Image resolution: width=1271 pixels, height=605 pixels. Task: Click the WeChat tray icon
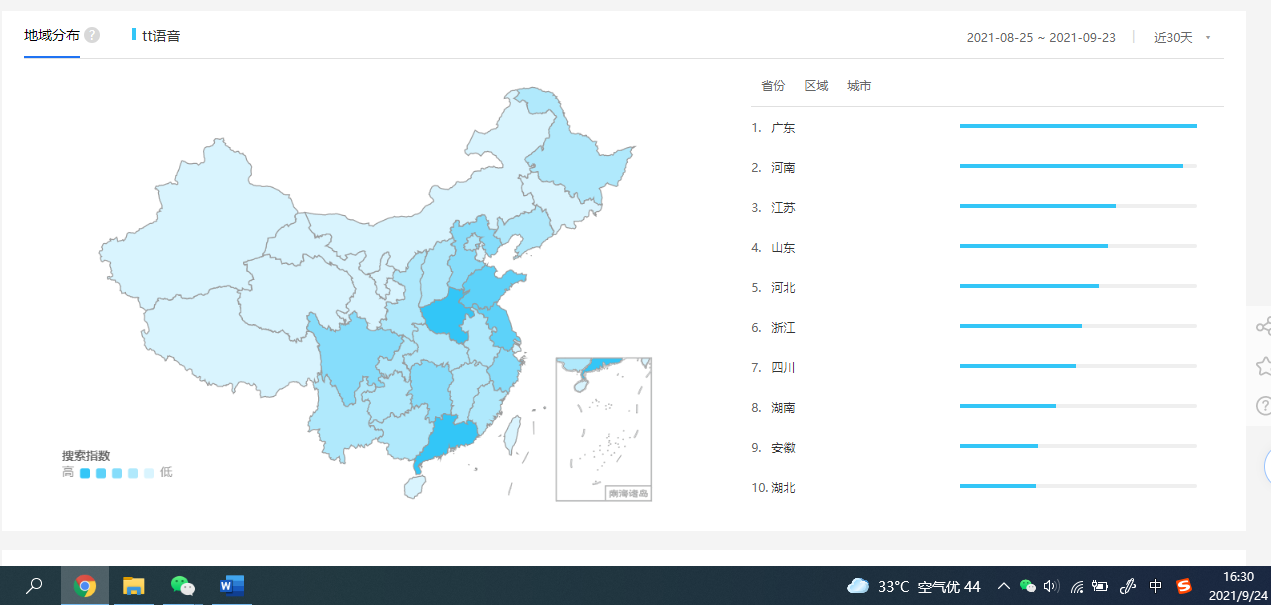pyautogui.click(x=1028, y=586)
